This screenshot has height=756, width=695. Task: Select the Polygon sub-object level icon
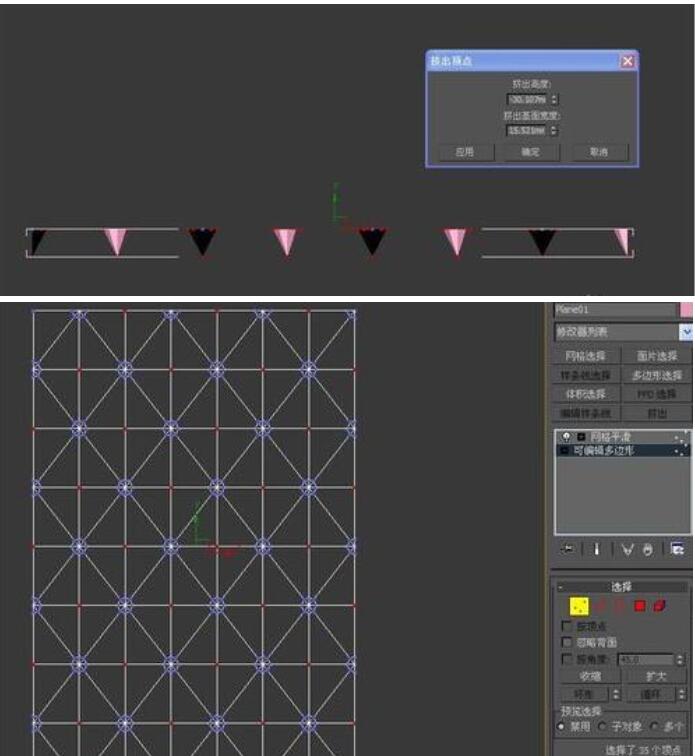639,605
